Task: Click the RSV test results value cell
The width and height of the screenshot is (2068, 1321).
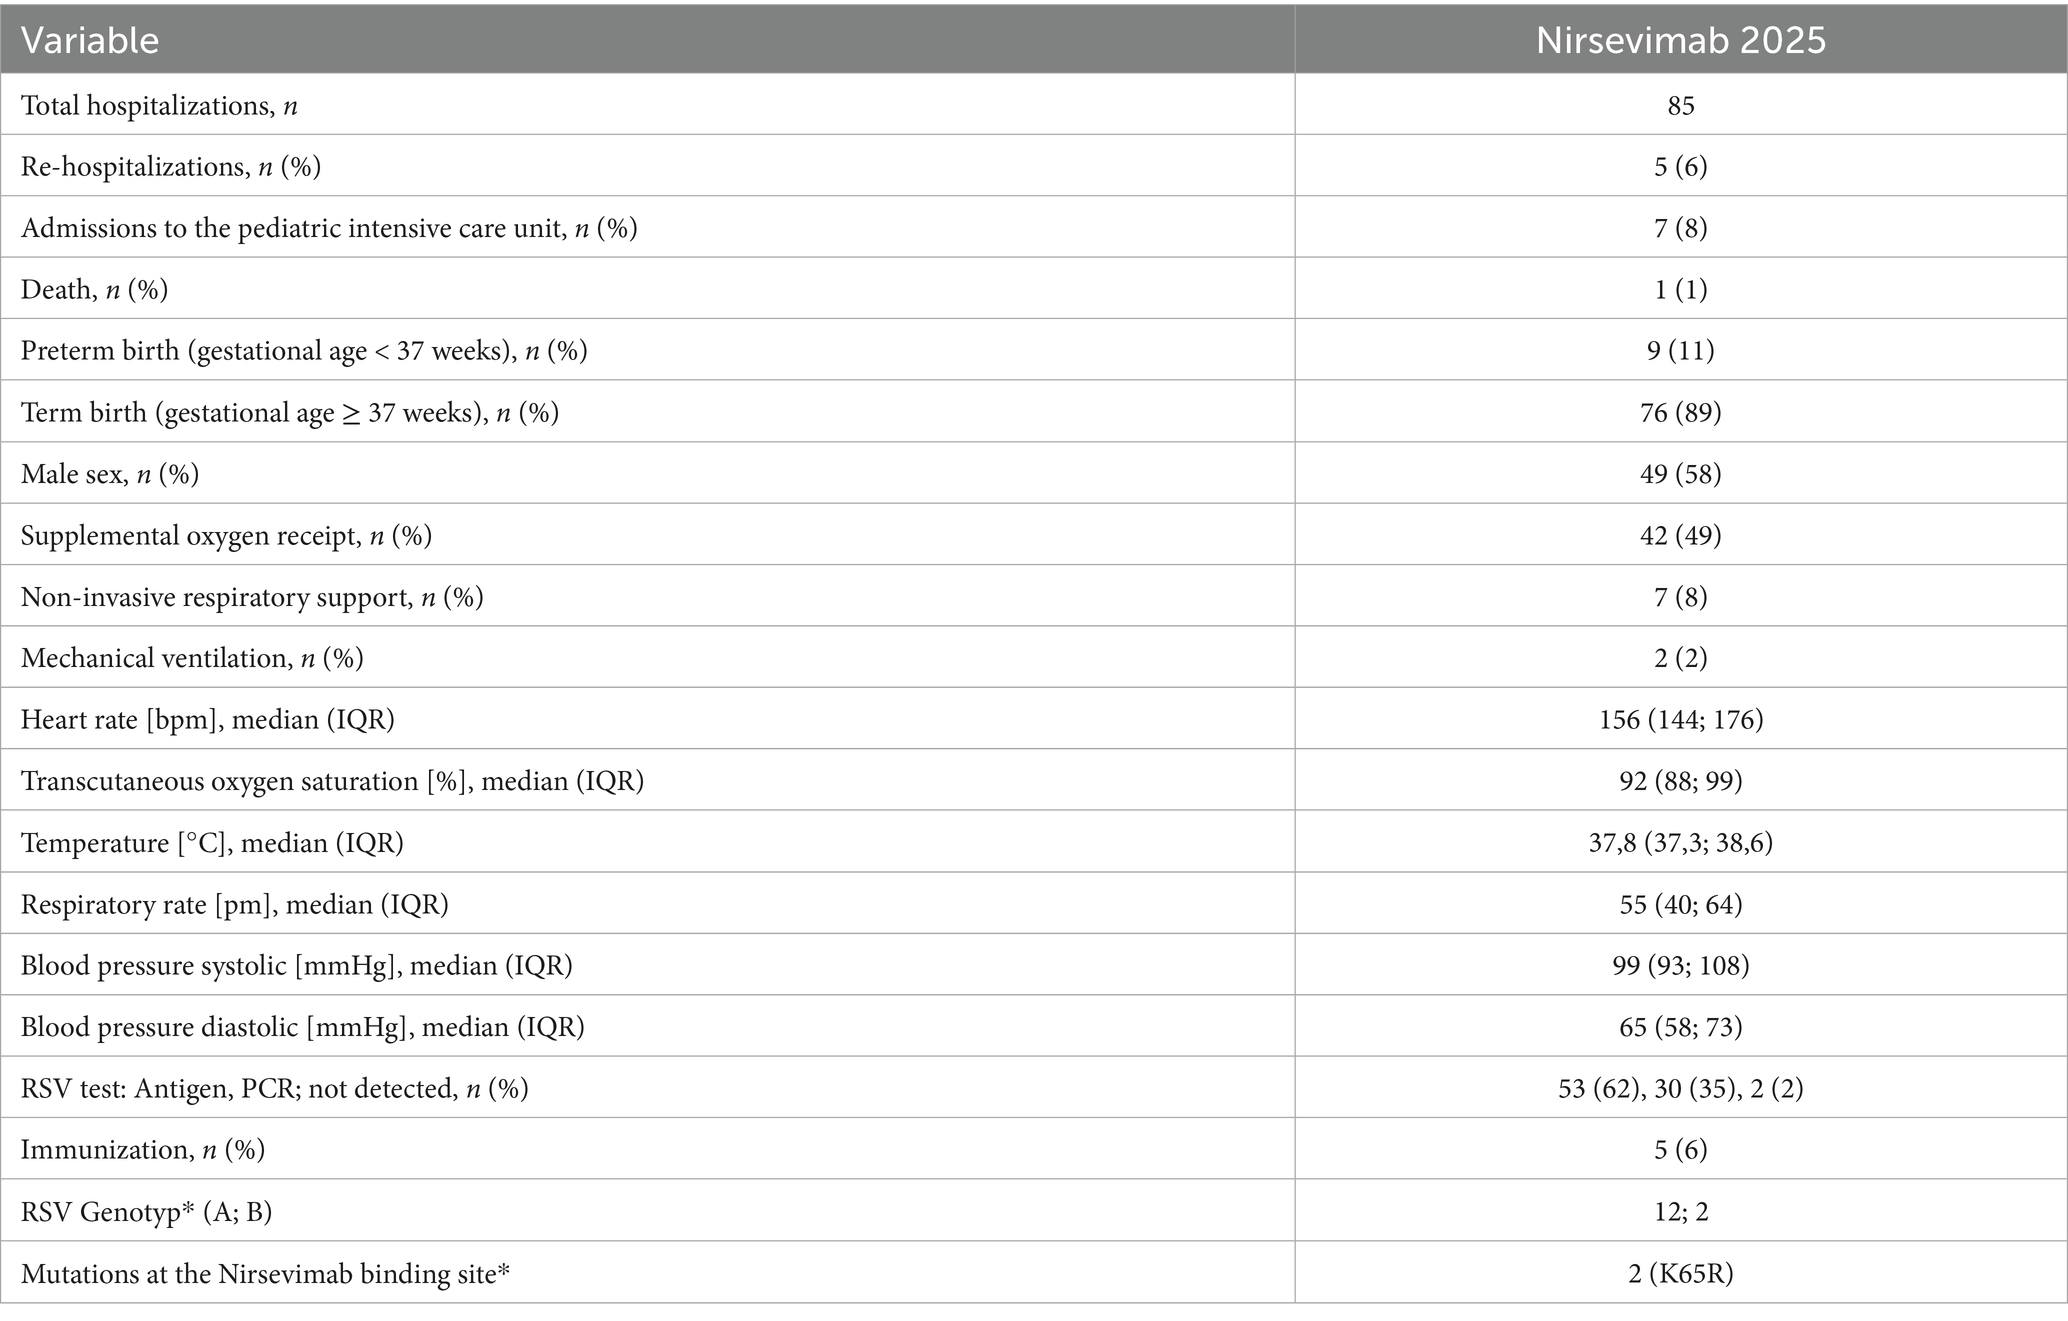Action: pos(1680,1087)
